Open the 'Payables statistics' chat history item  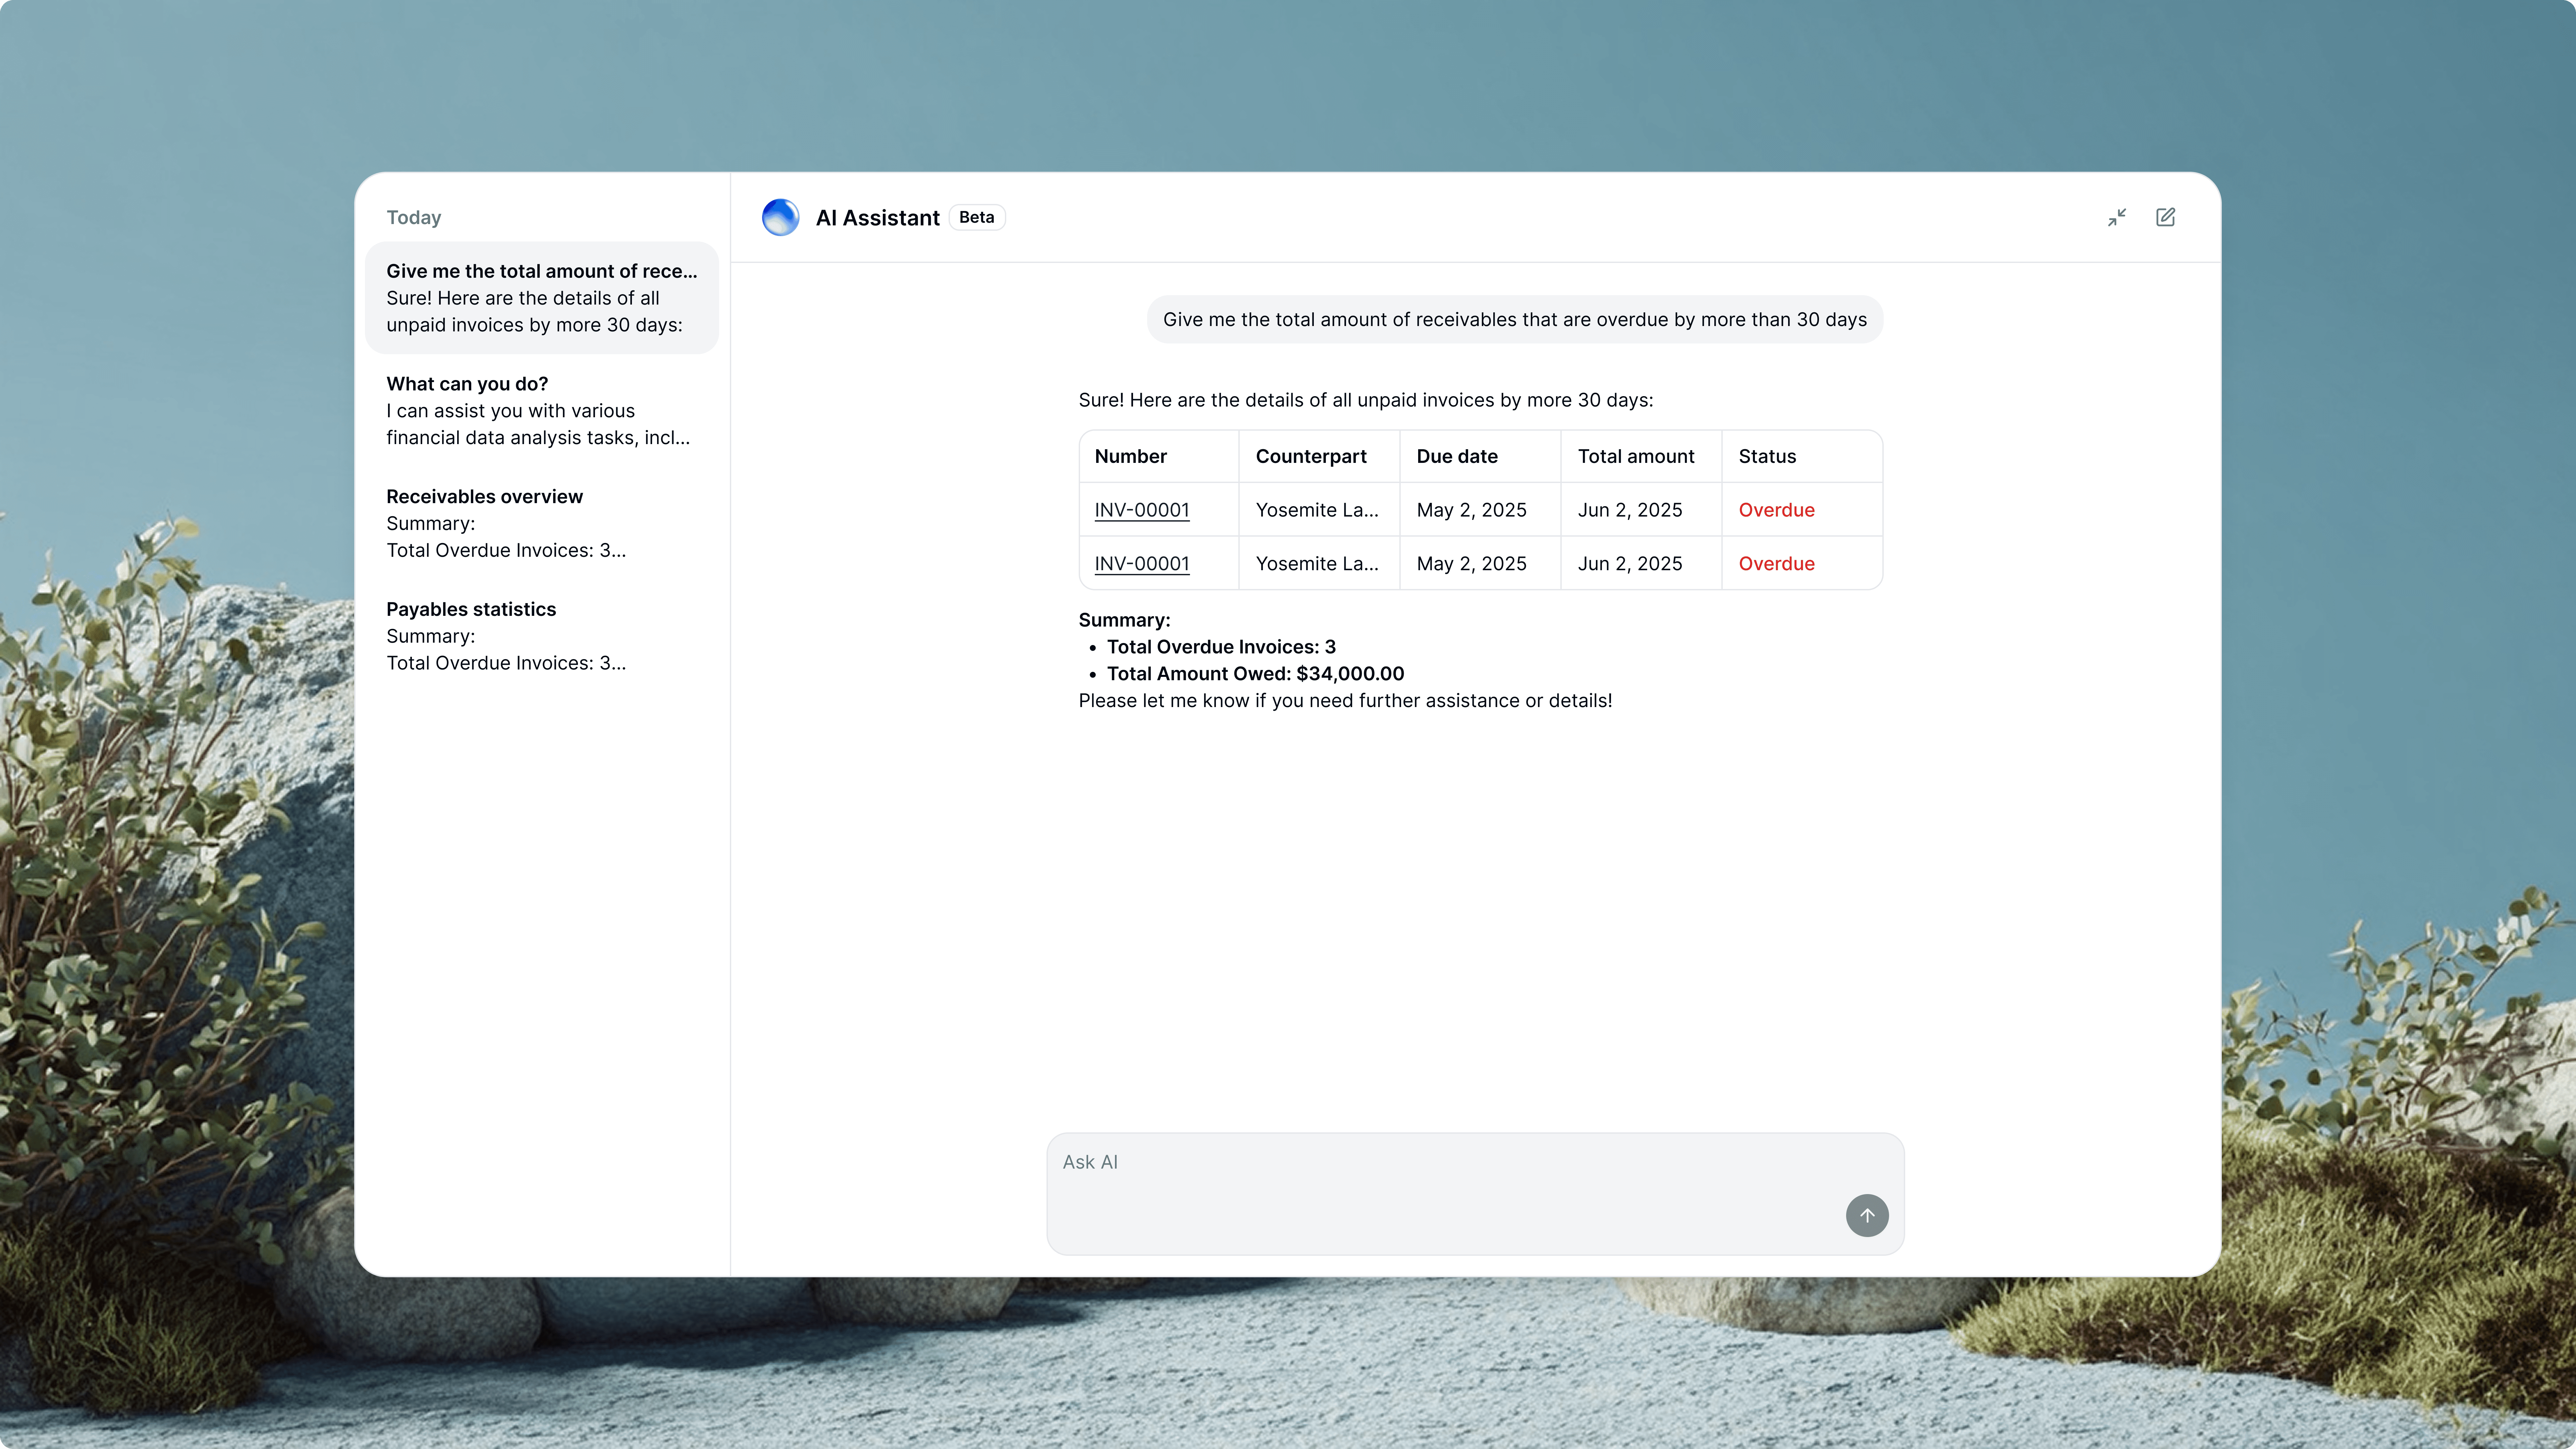(x=541, y=636)
